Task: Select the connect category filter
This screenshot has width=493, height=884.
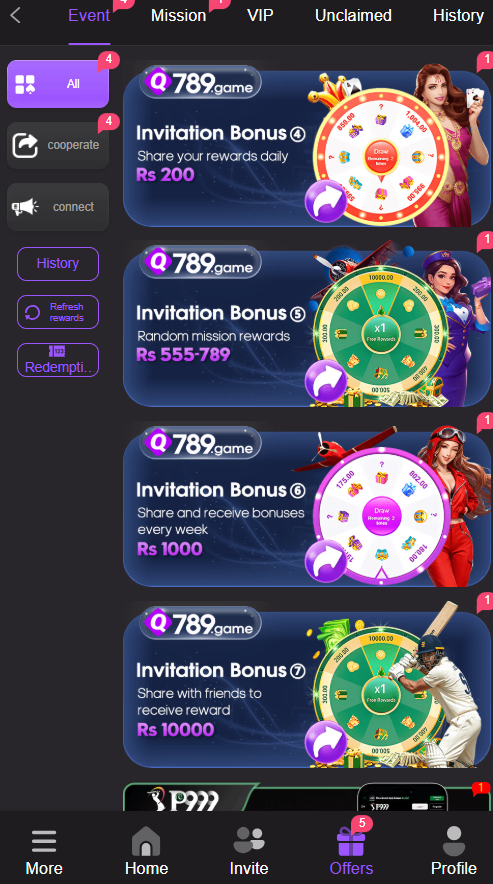Action: (58, 207)
